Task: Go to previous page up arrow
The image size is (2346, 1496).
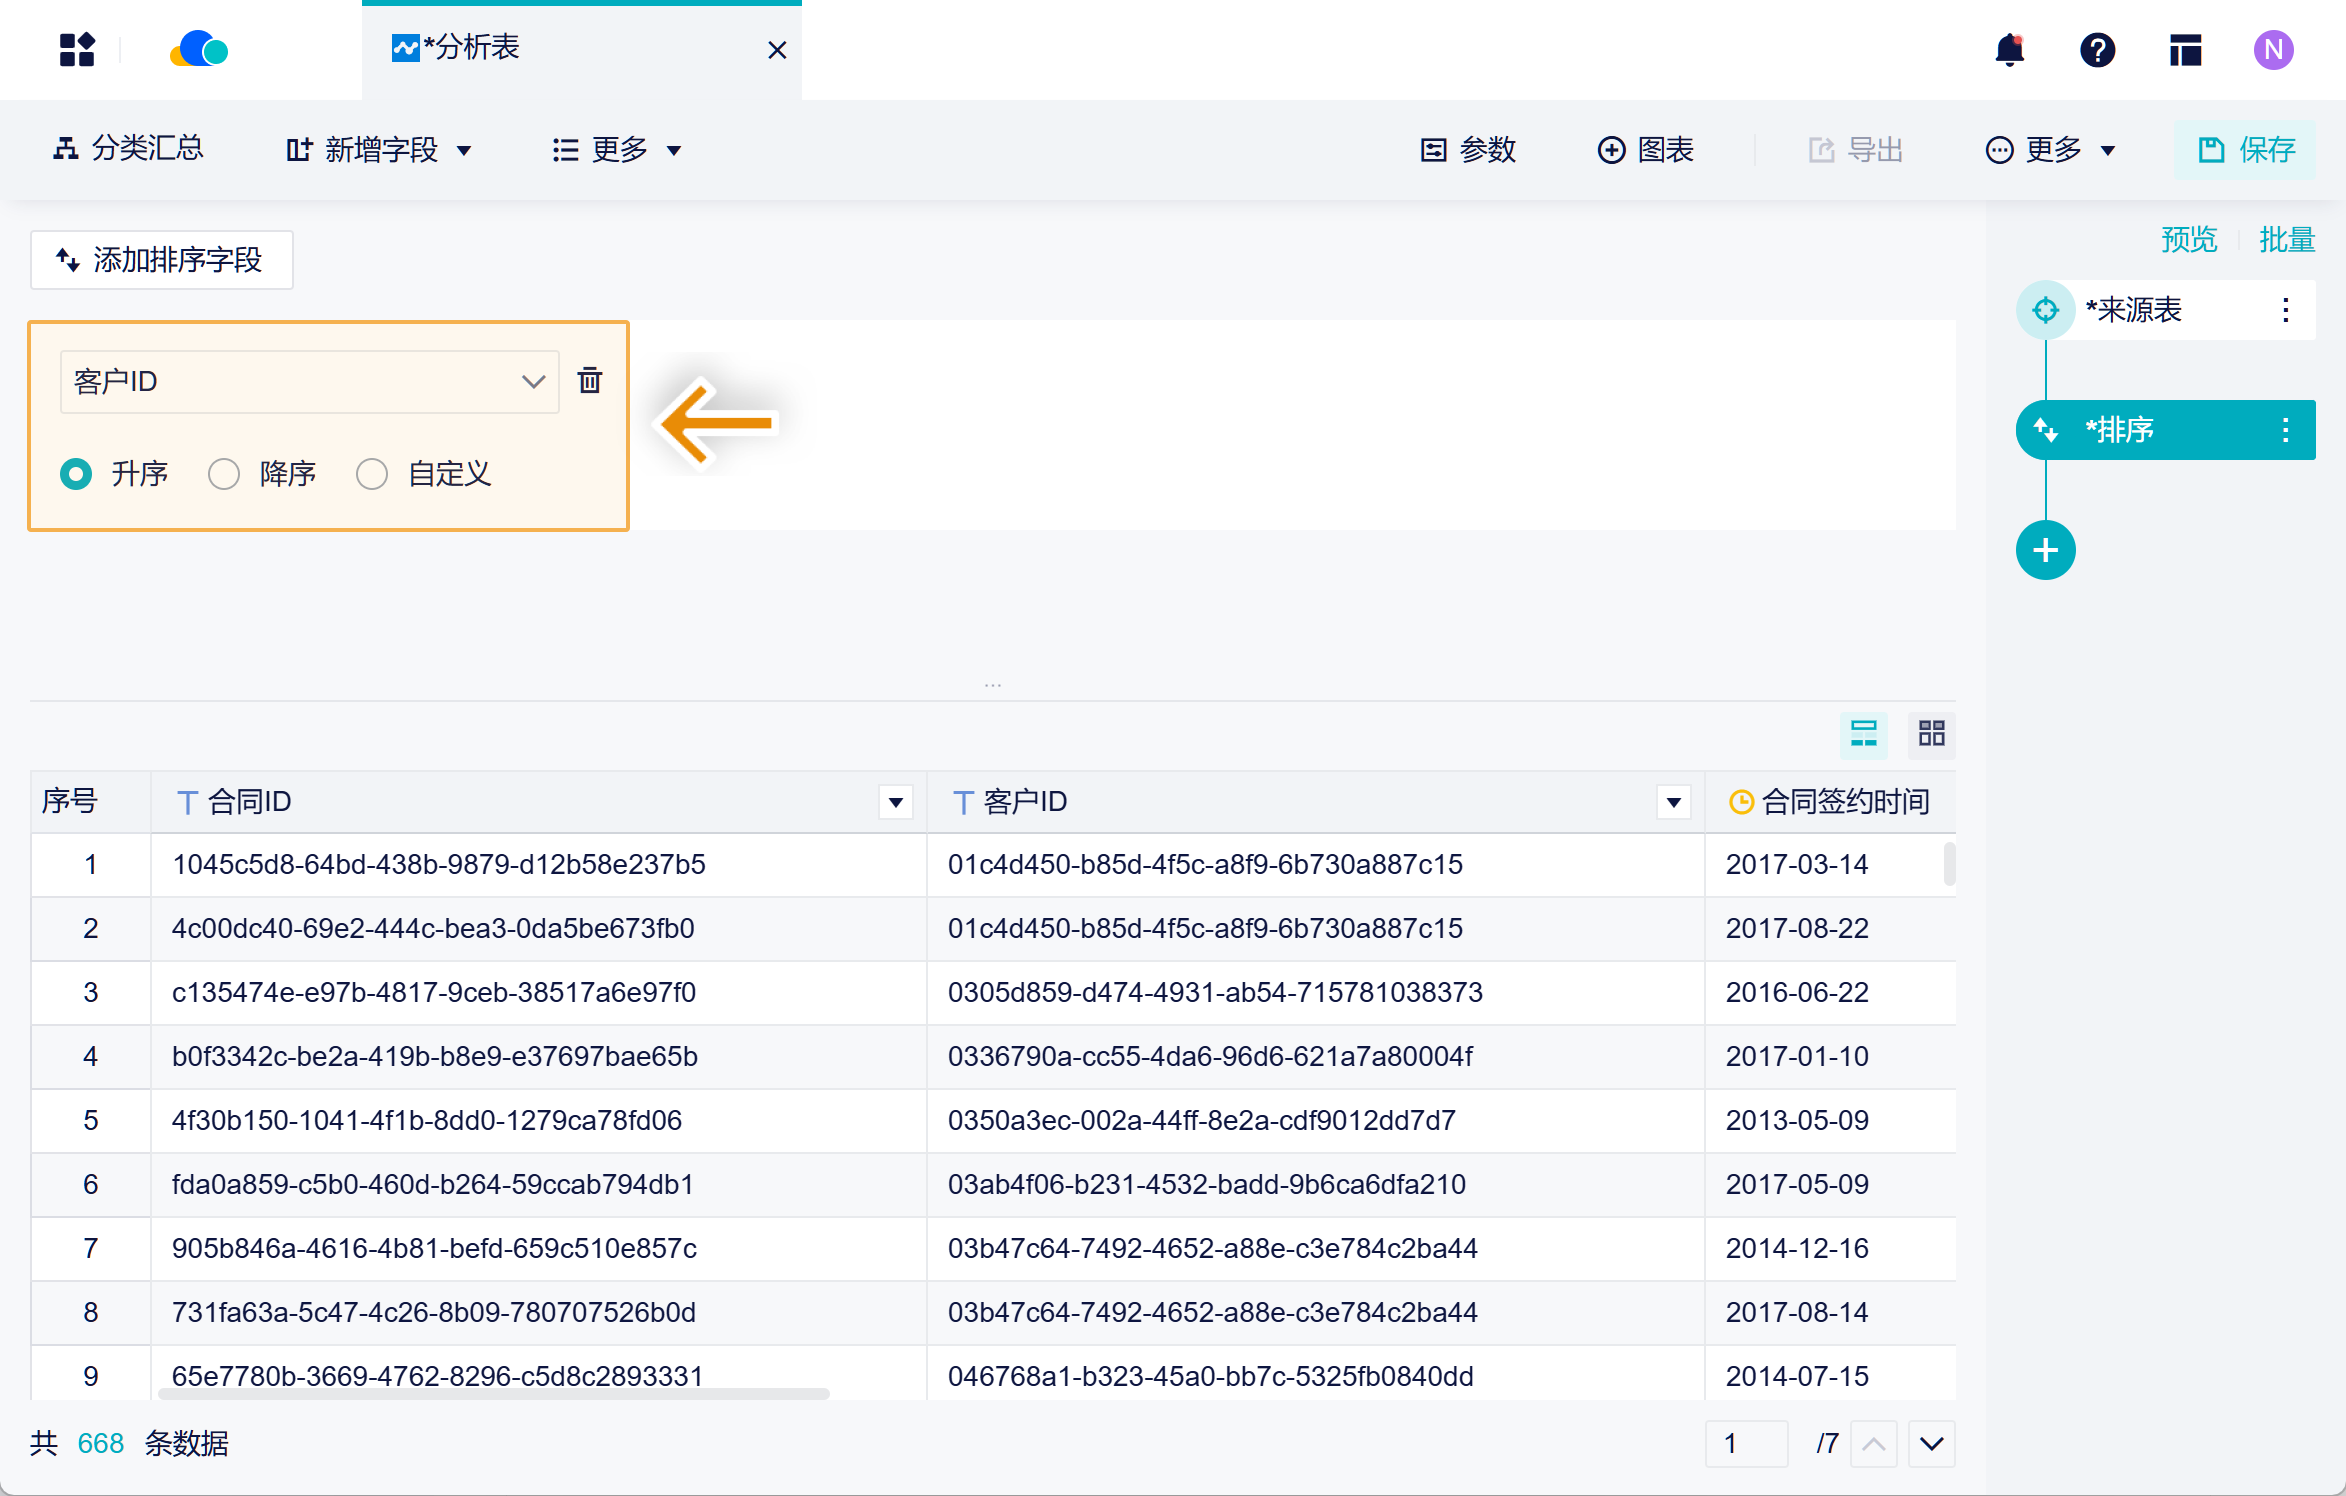Action: pos(1874,1444)
